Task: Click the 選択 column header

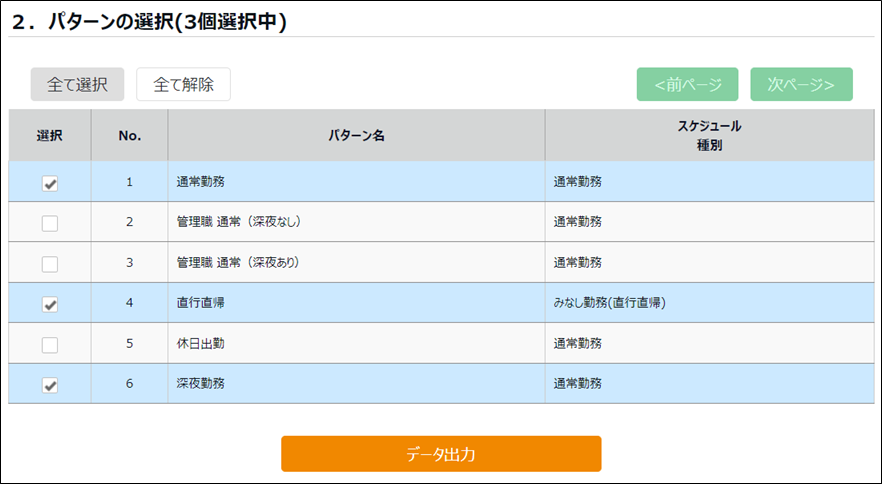Action: click(x=50, y=136)
